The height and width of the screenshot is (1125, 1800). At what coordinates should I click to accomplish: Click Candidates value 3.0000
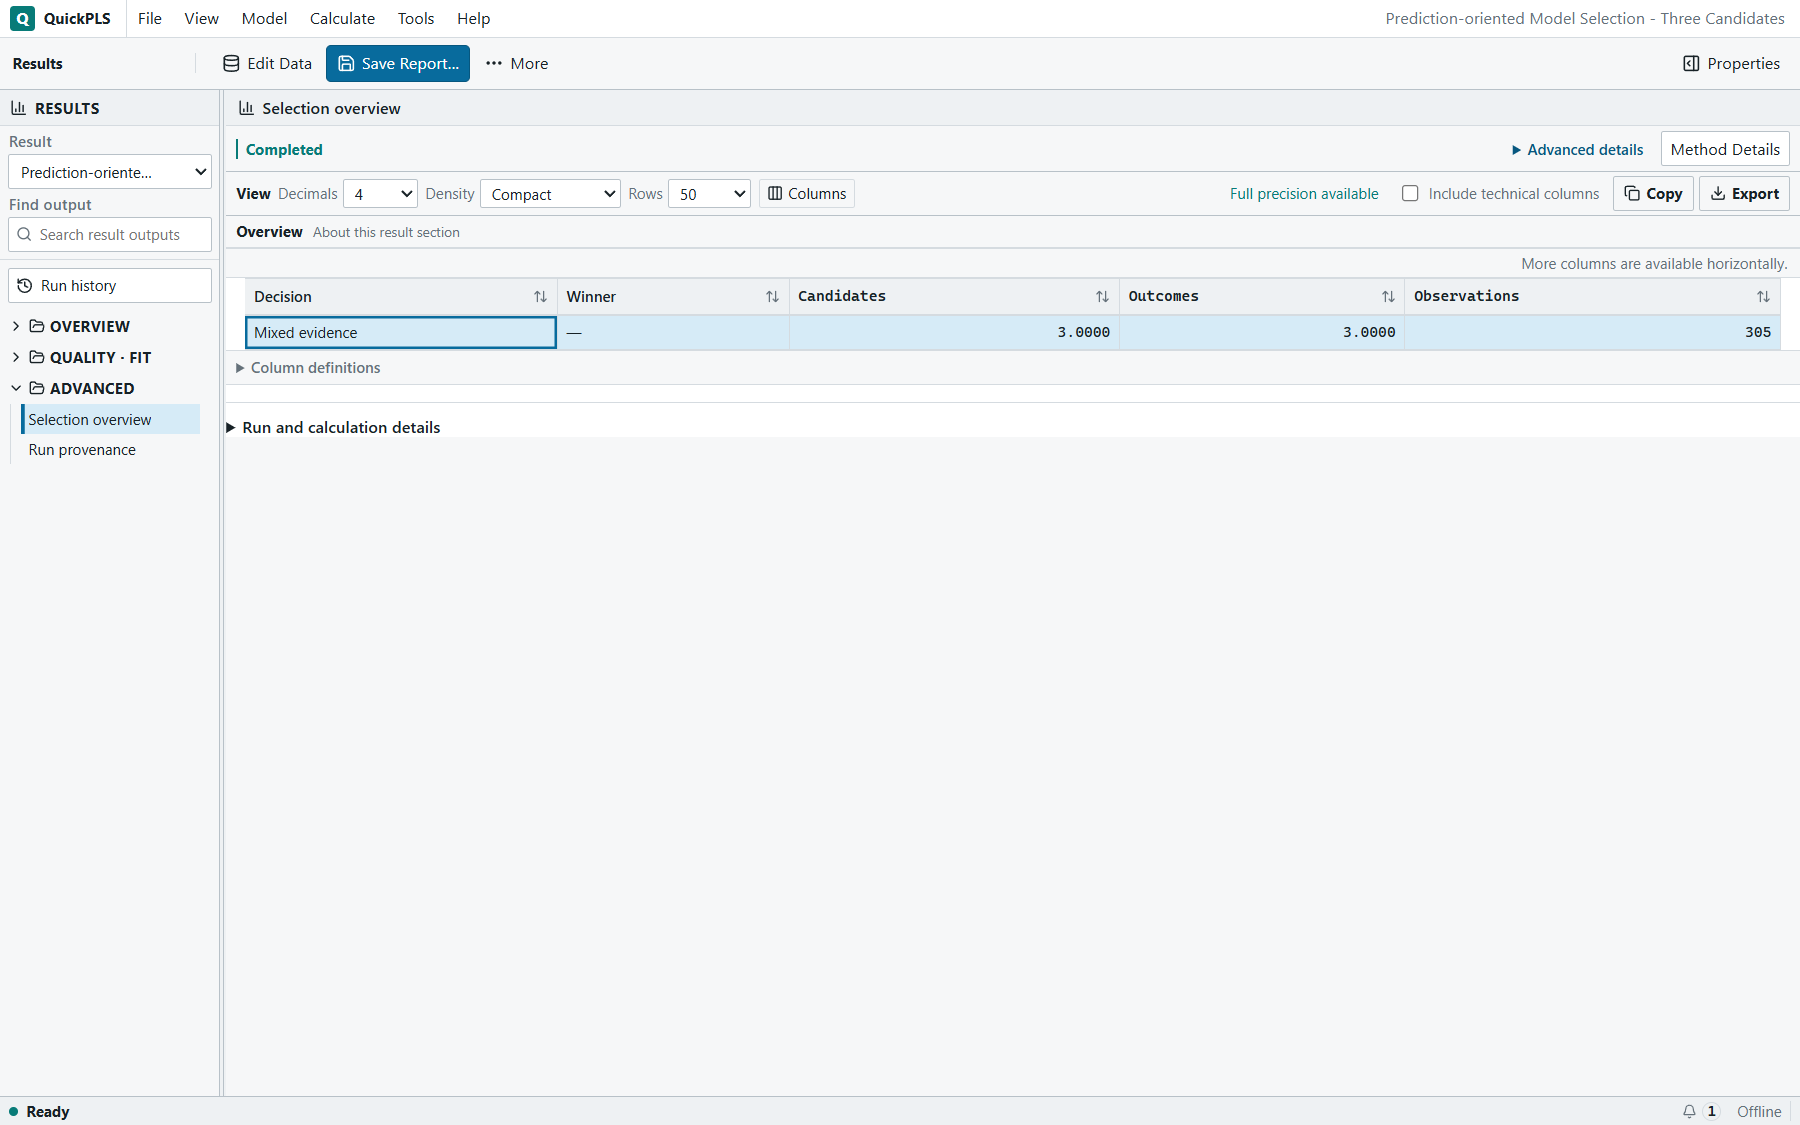1084,332
